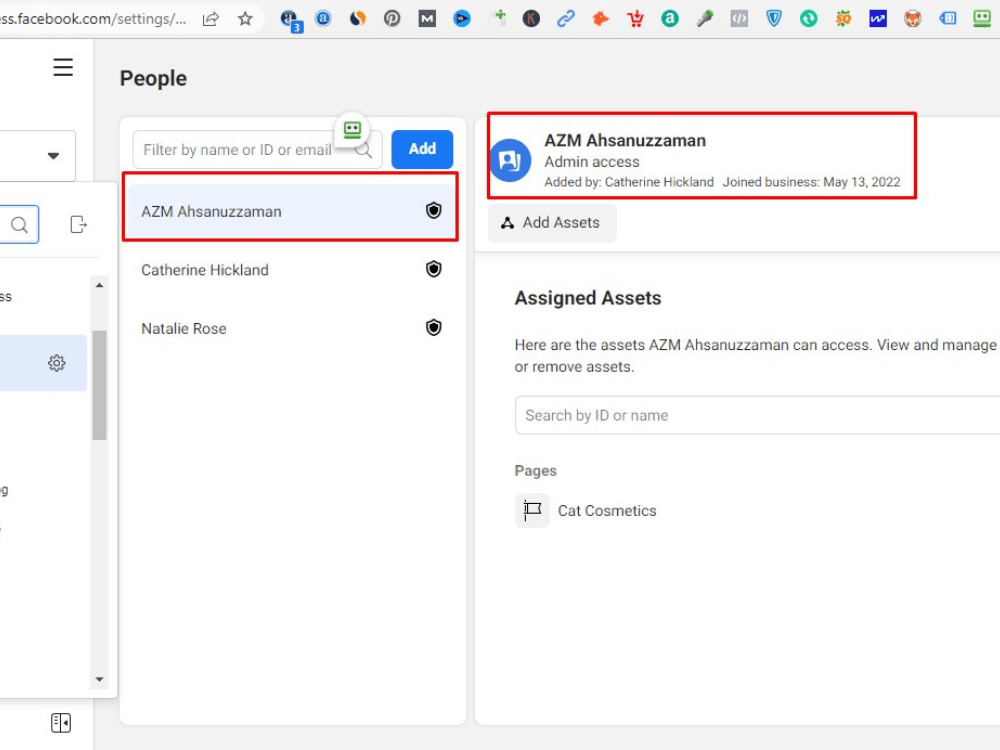This screenshot has width=1000, height=750.
Task: Open settings gear in the sidebar
Action: 57,363
